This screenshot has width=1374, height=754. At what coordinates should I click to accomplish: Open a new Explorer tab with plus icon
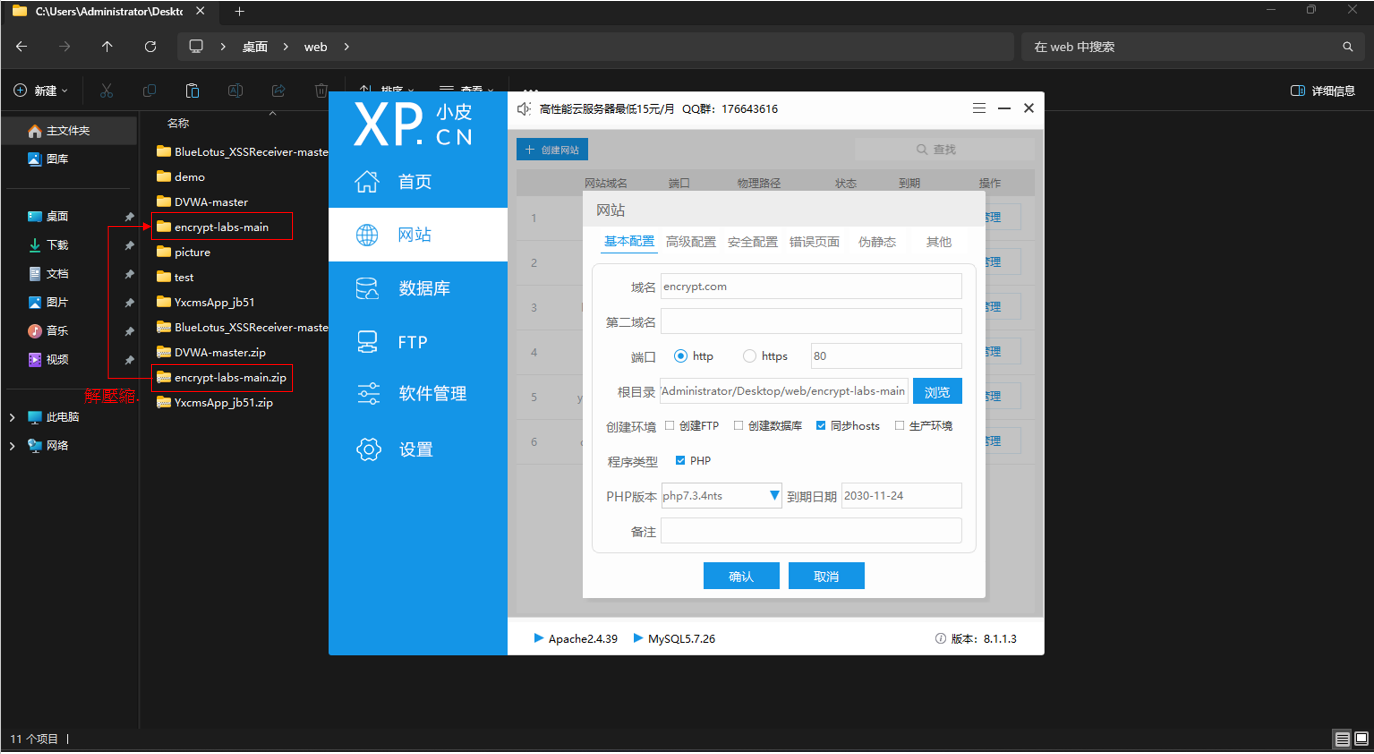(240, 11)
